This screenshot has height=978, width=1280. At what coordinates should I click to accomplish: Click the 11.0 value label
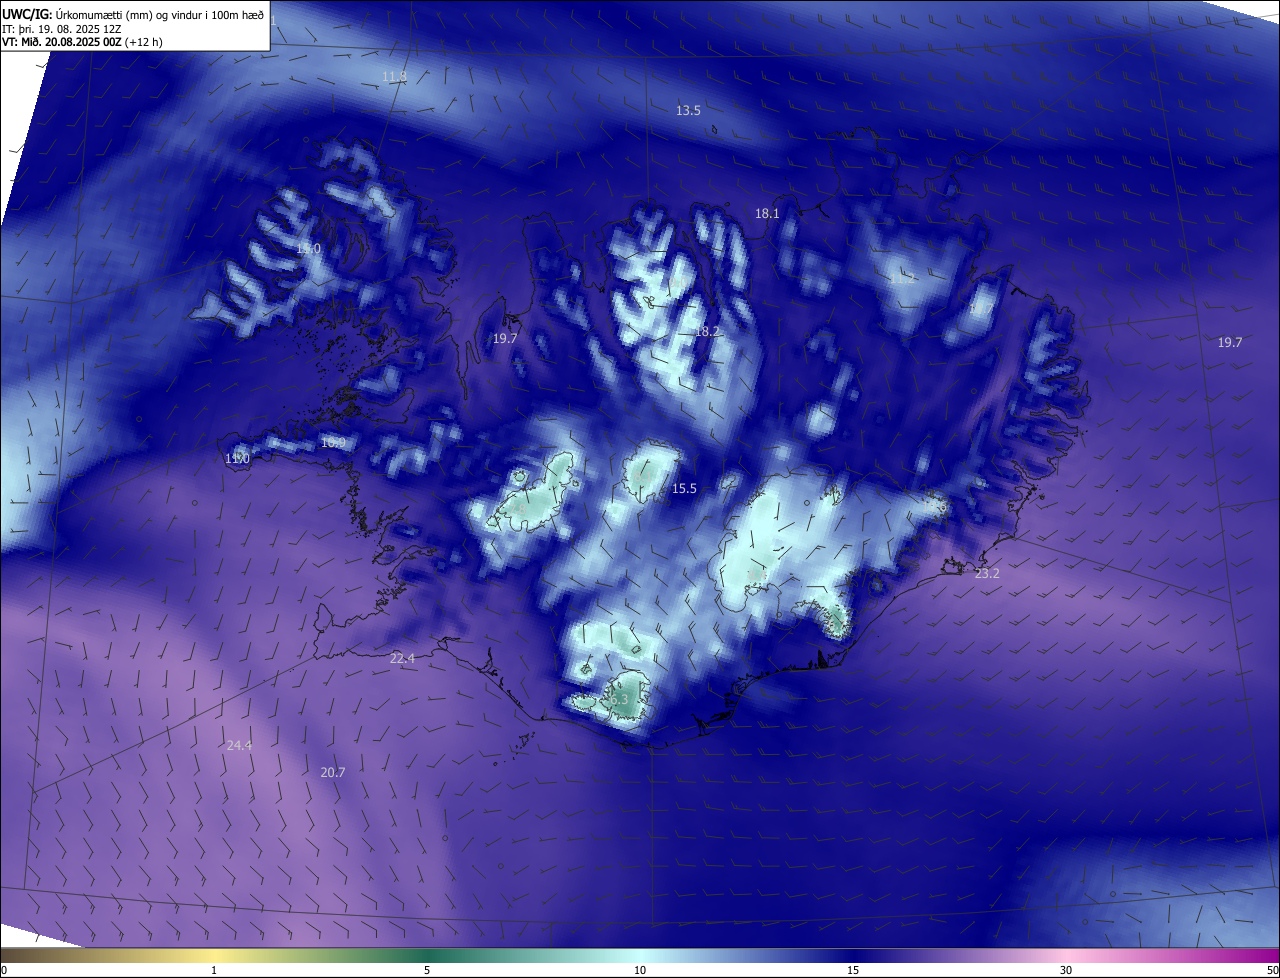pyautogui.click(x=237, y=459)
